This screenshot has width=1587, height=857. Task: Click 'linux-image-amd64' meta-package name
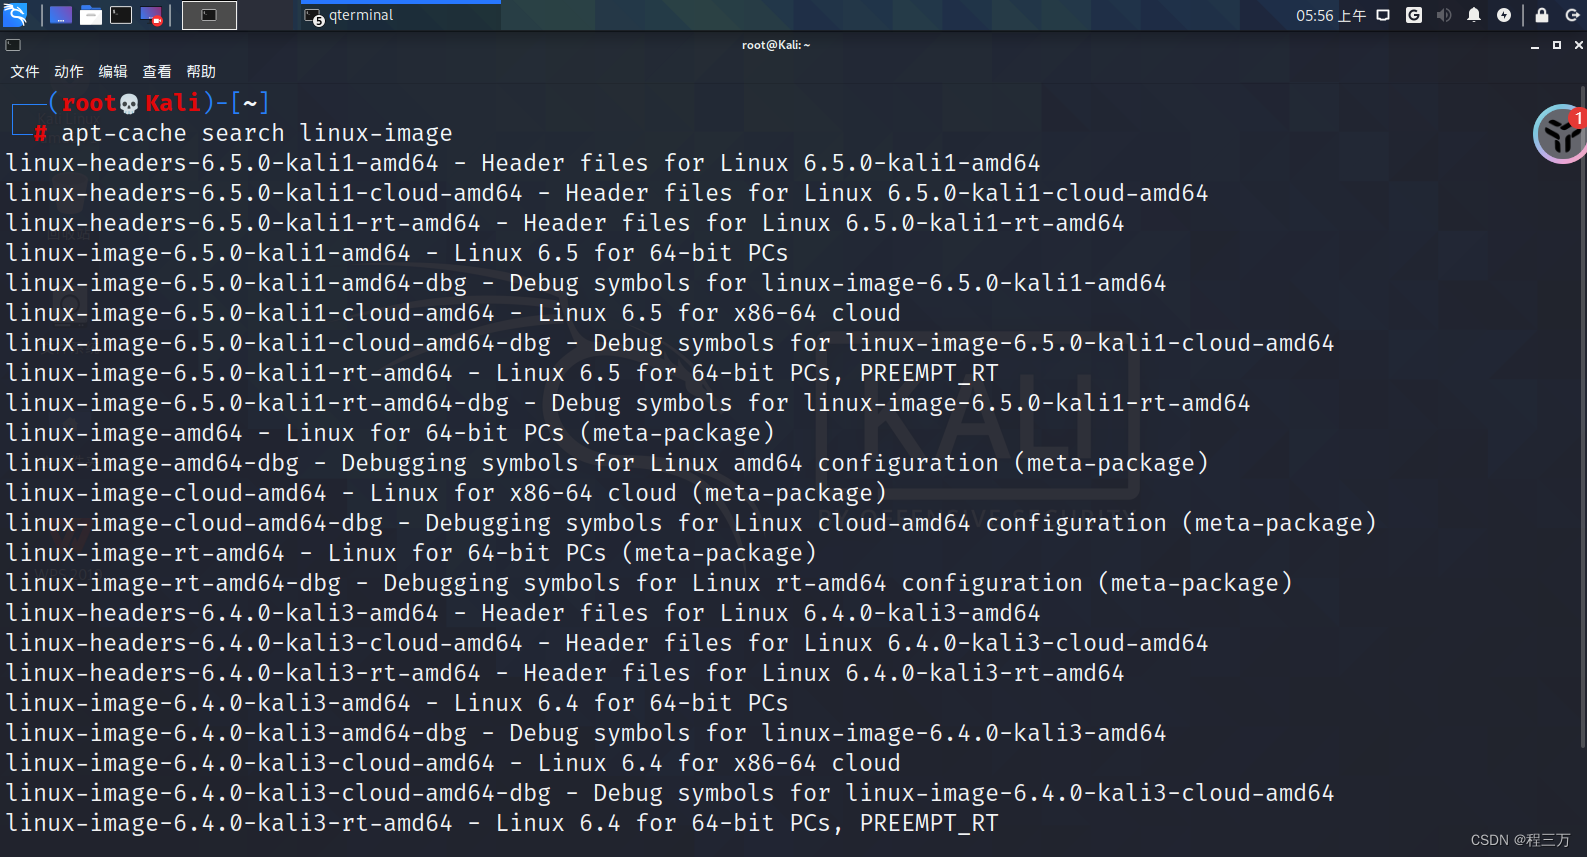(124, 433)
